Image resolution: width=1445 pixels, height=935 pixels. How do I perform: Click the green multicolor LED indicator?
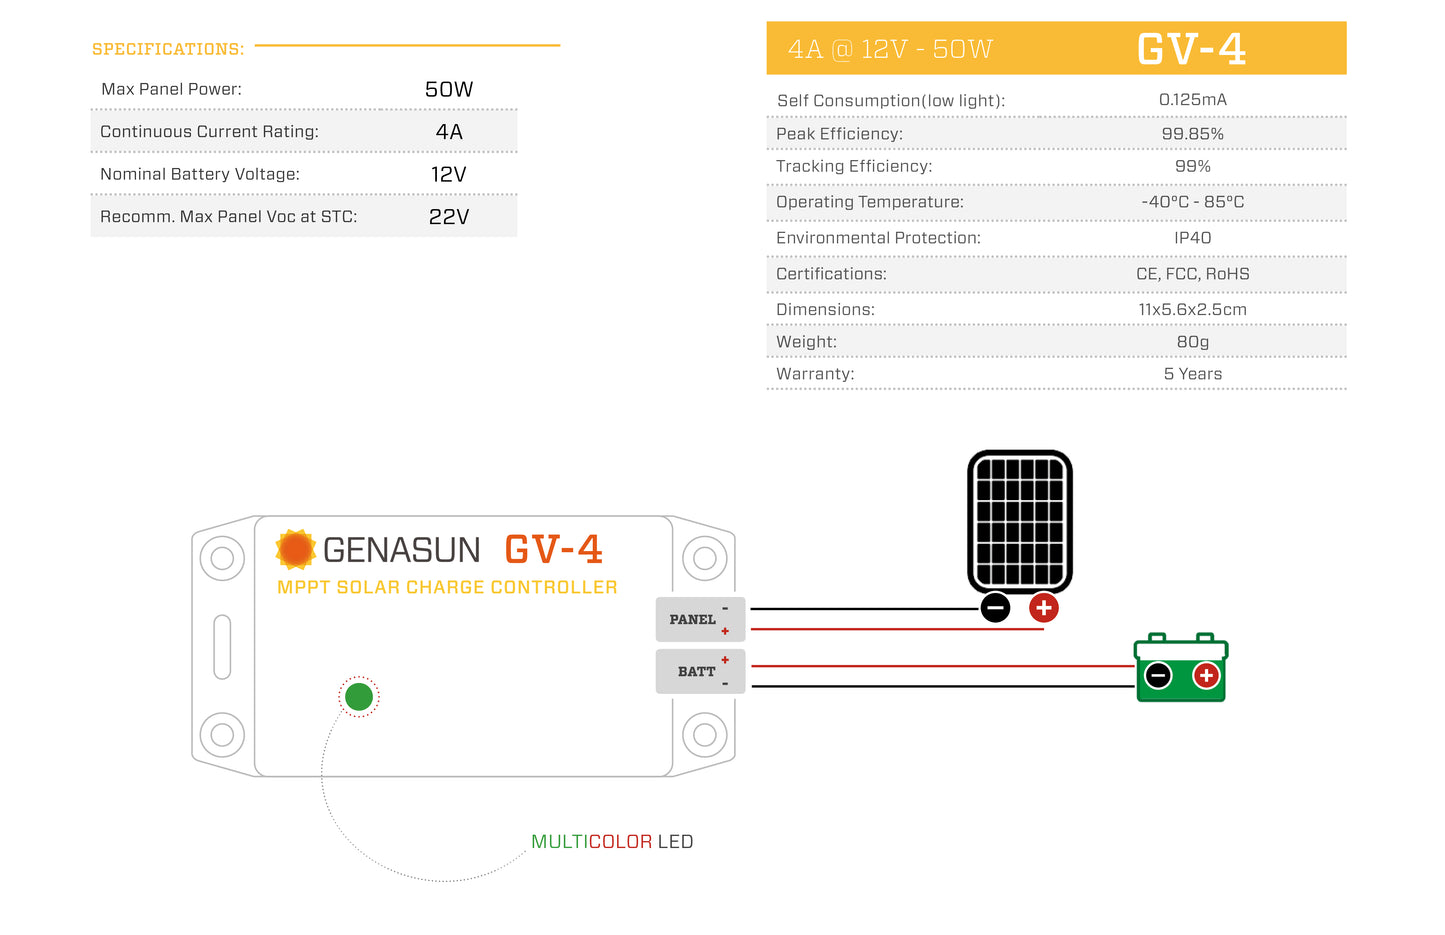[x=359, y=696]
